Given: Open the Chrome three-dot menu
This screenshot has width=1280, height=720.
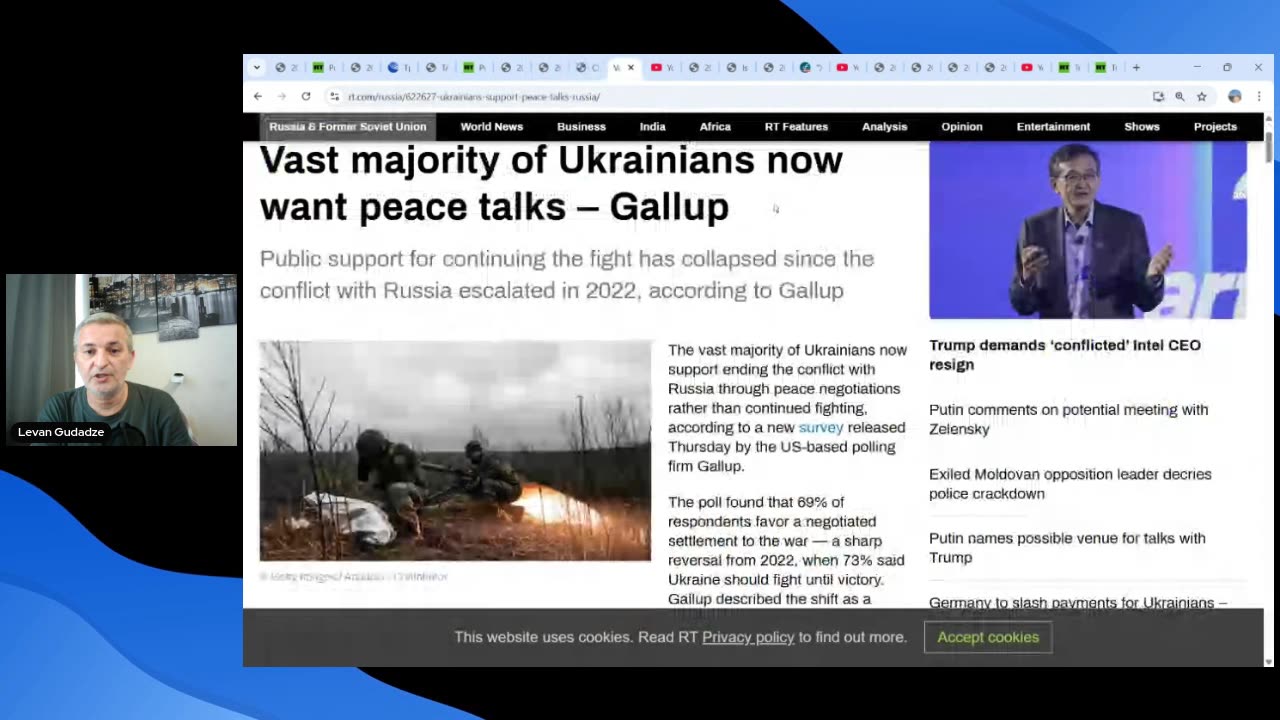Looking at the screenshot, I should pyautogui.click(x=1258, y=97).
